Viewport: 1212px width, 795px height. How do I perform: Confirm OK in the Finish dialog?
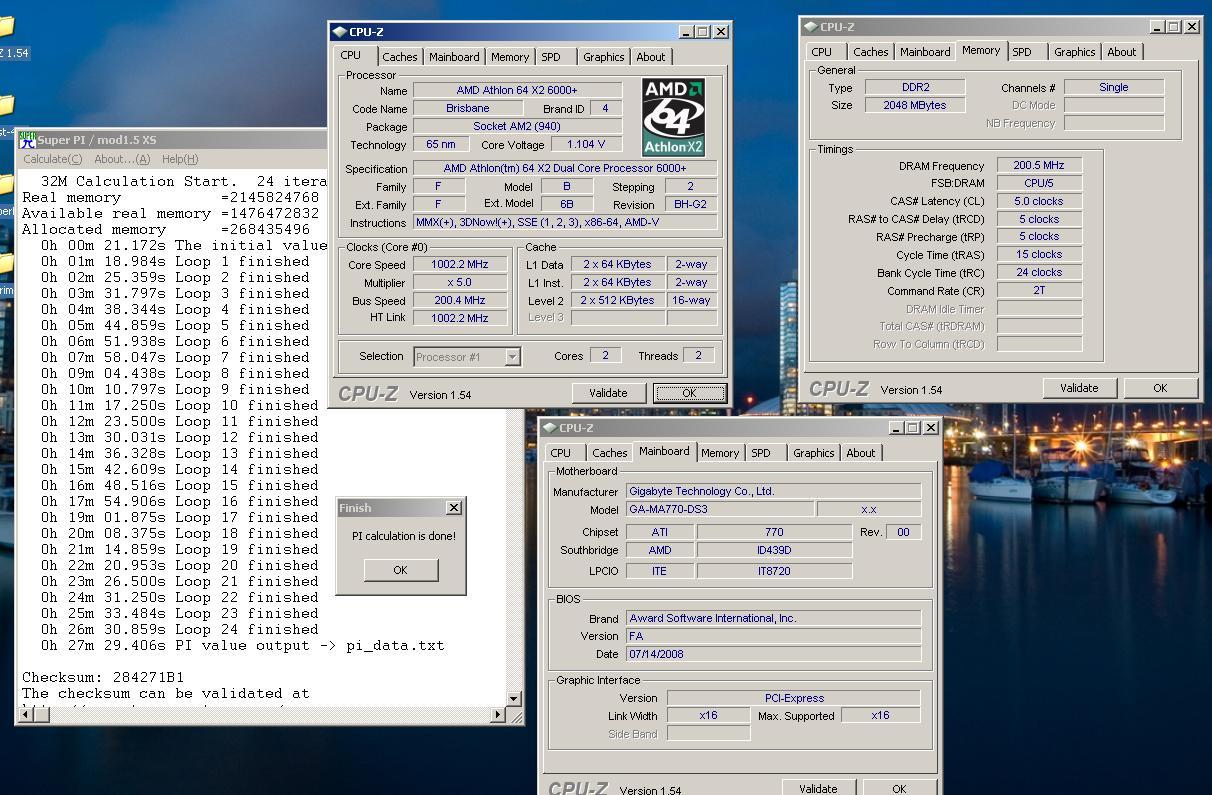coord(400,569)
